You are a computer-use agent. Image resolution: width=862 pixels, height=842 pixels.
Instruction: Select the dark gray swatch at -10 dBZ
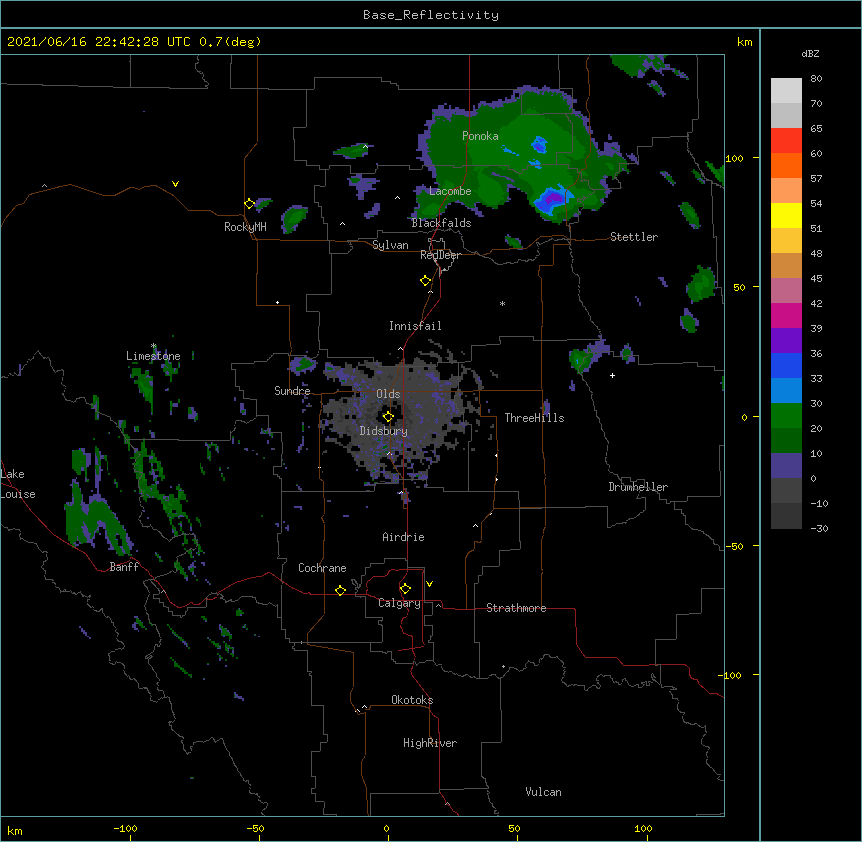(x=786, y=516)
